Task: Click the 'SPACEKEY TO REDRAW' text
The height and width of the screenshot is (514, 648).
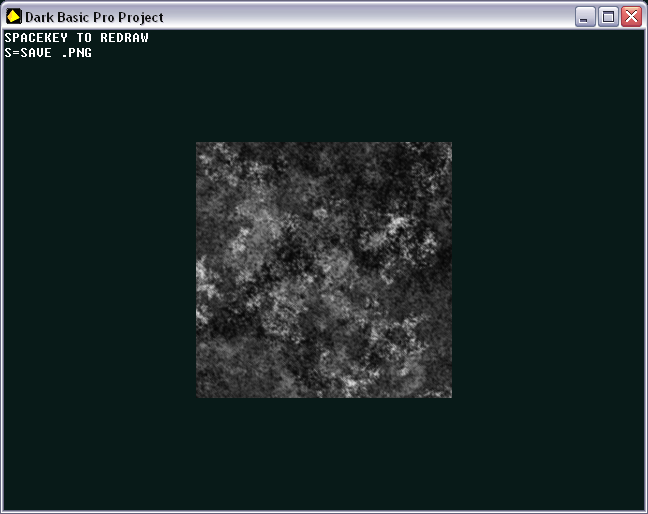Action: (x=76, y=38)
